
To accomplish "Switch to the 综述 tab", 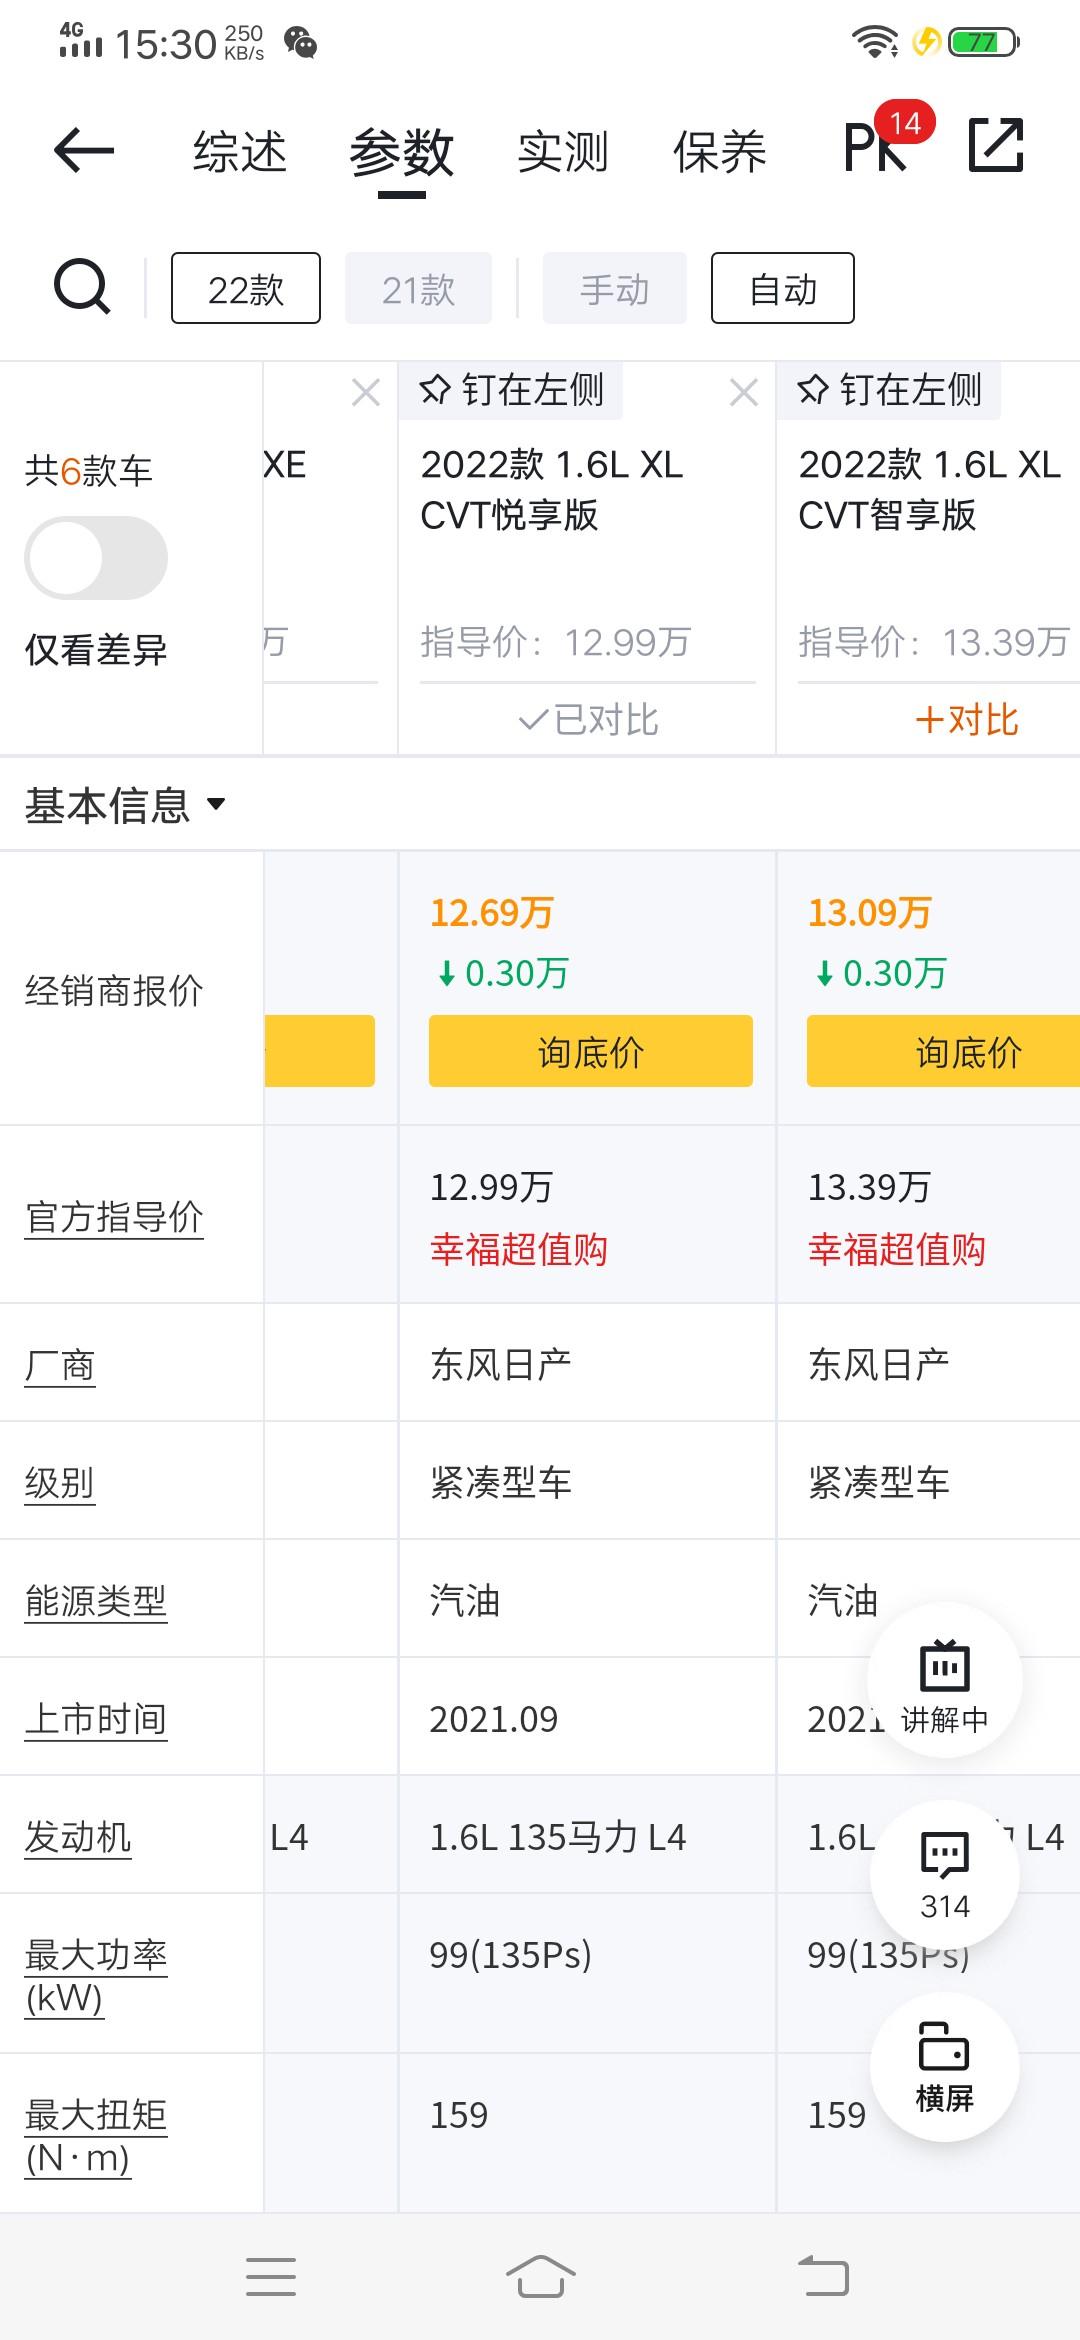I will pos(240,152).
